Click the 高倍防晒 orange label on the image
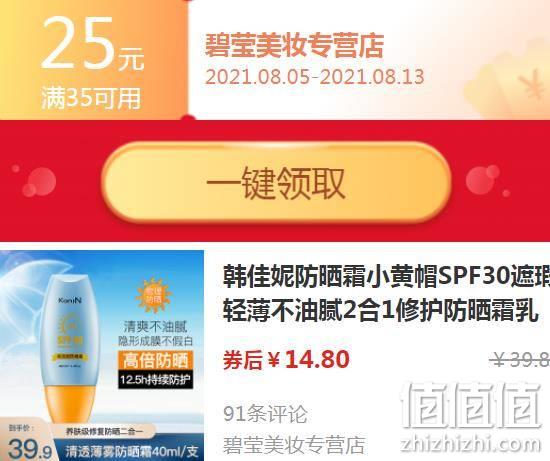 [155, 360]
